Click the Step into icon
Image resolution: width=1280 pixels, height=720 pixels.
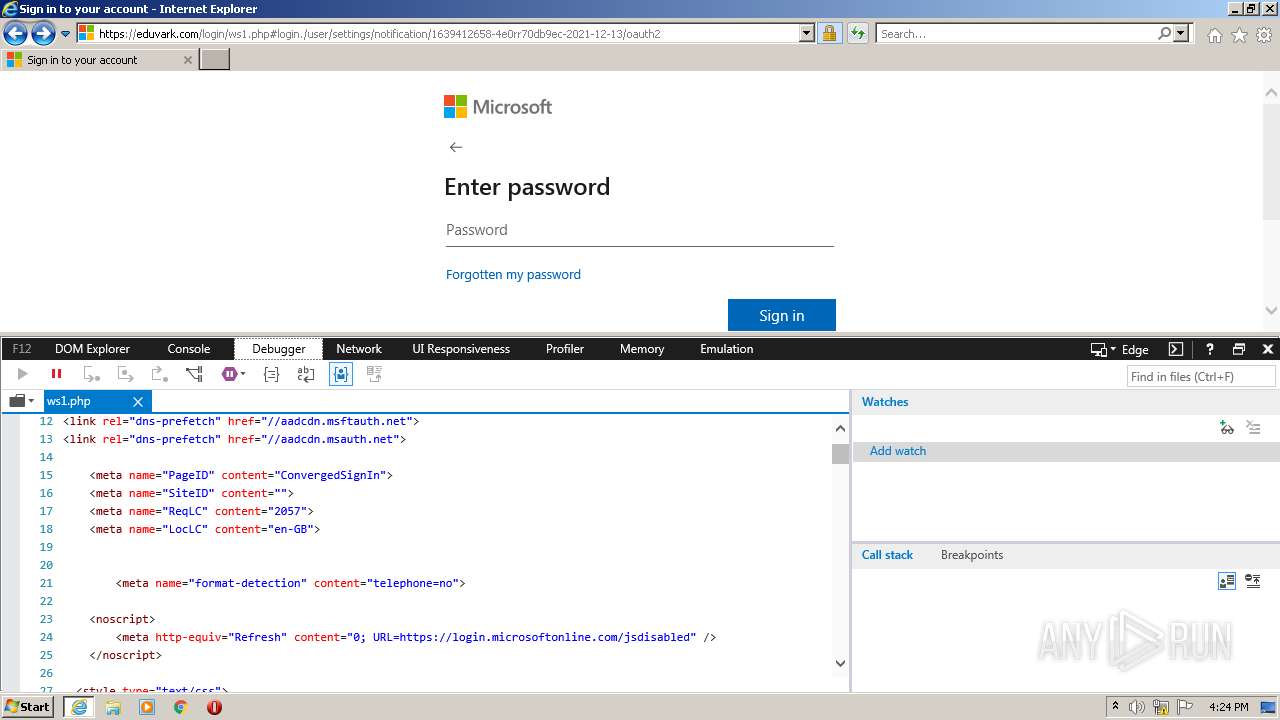pyautogui.click(x=92, y=374)
